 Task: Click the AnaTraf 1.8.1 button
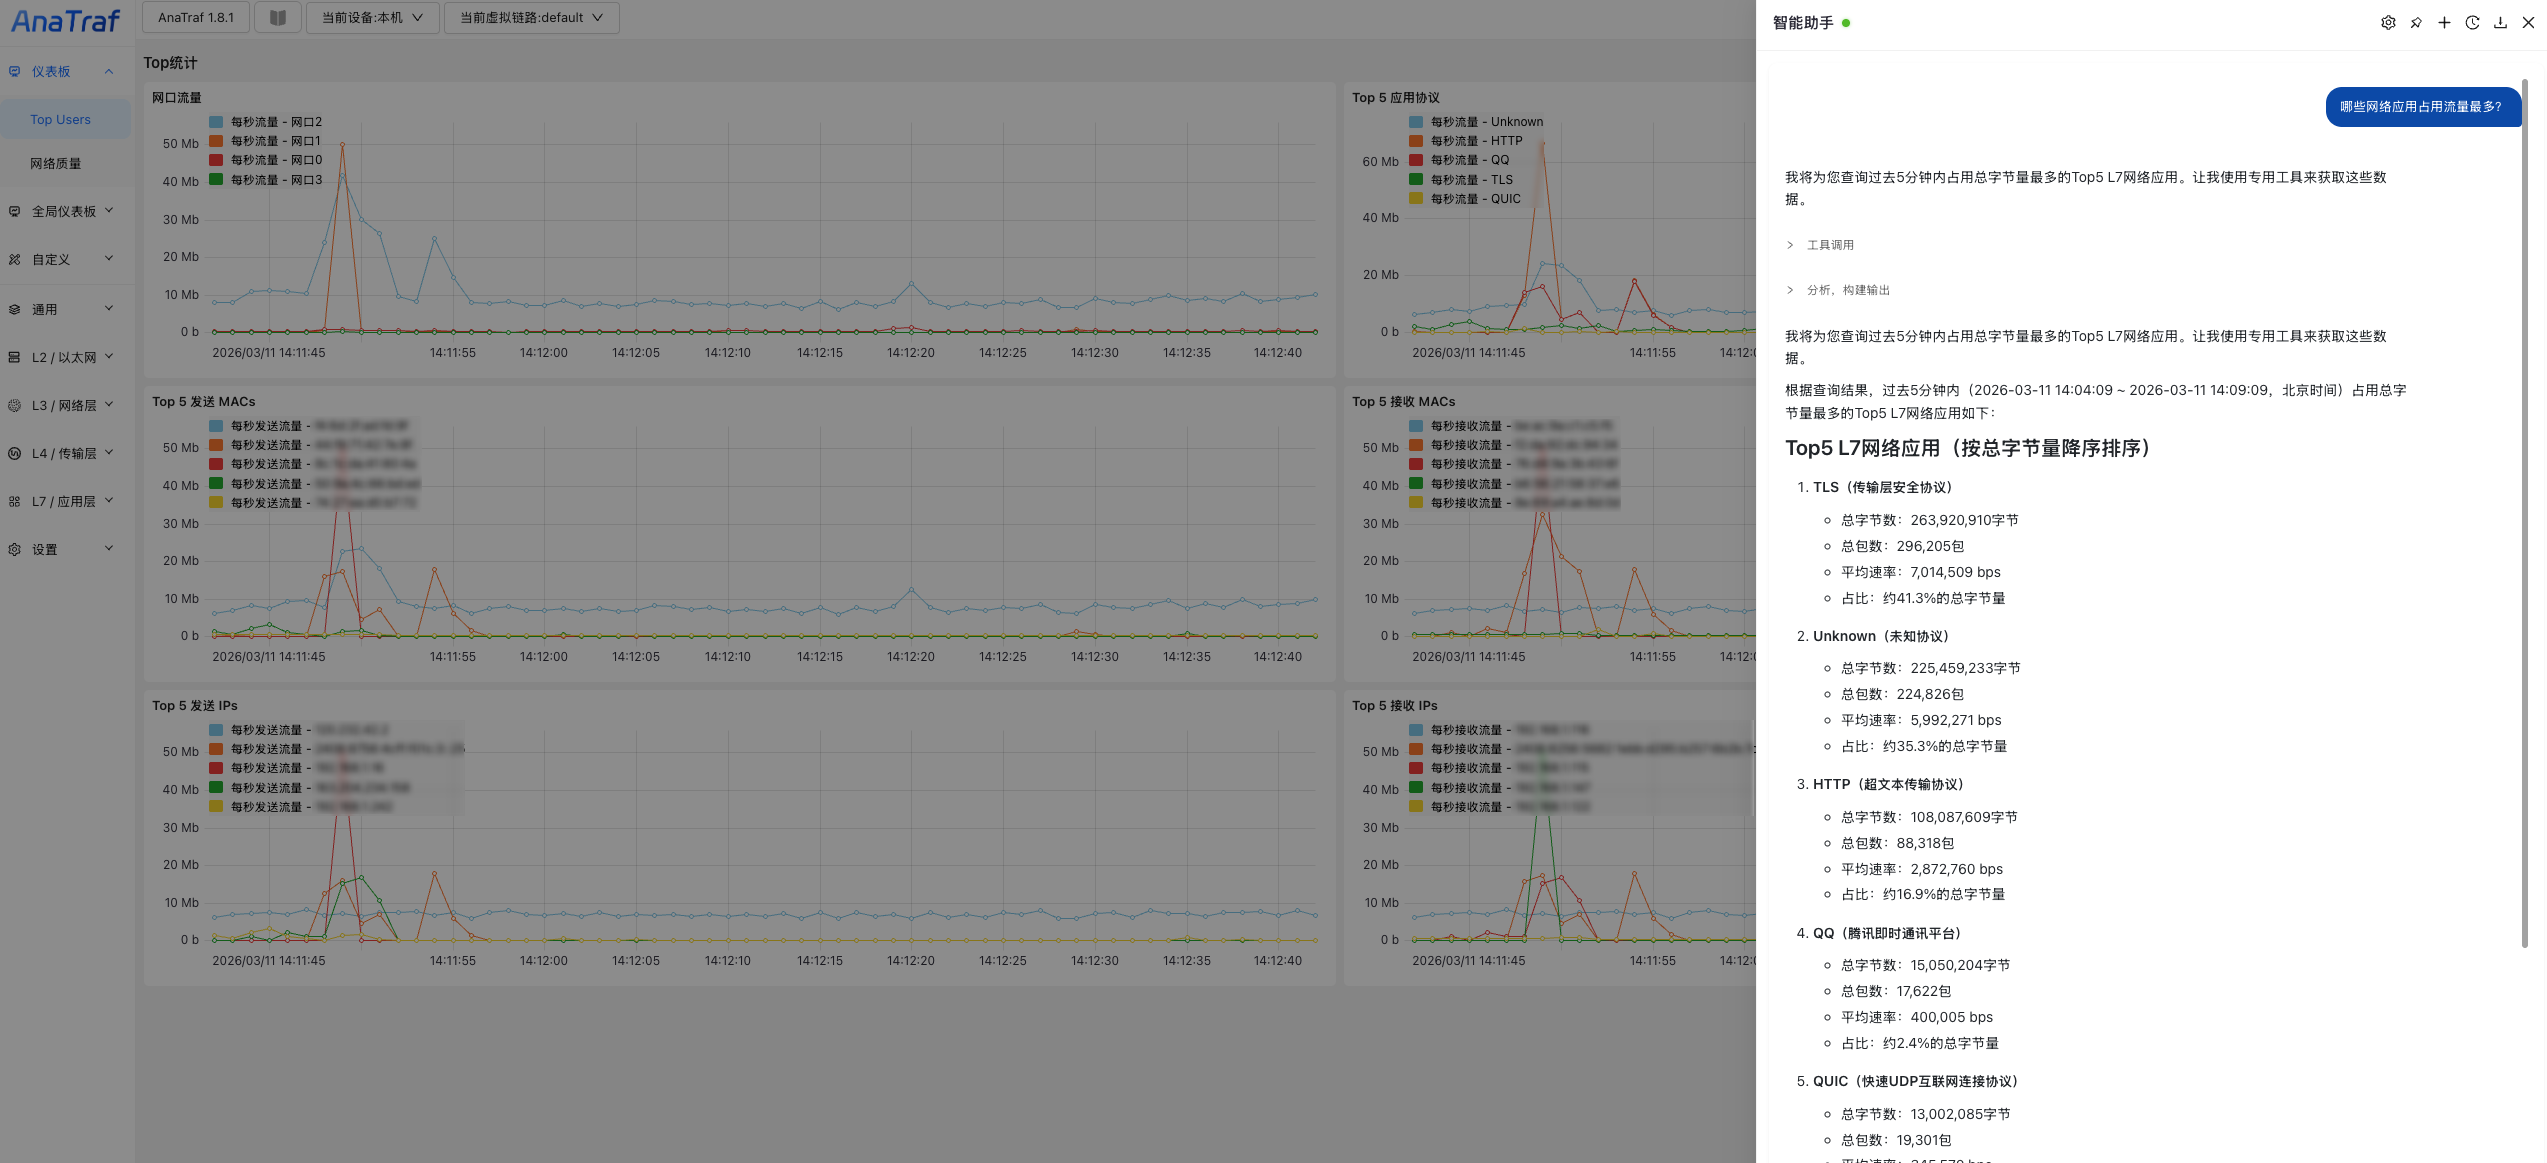point(196,18)
